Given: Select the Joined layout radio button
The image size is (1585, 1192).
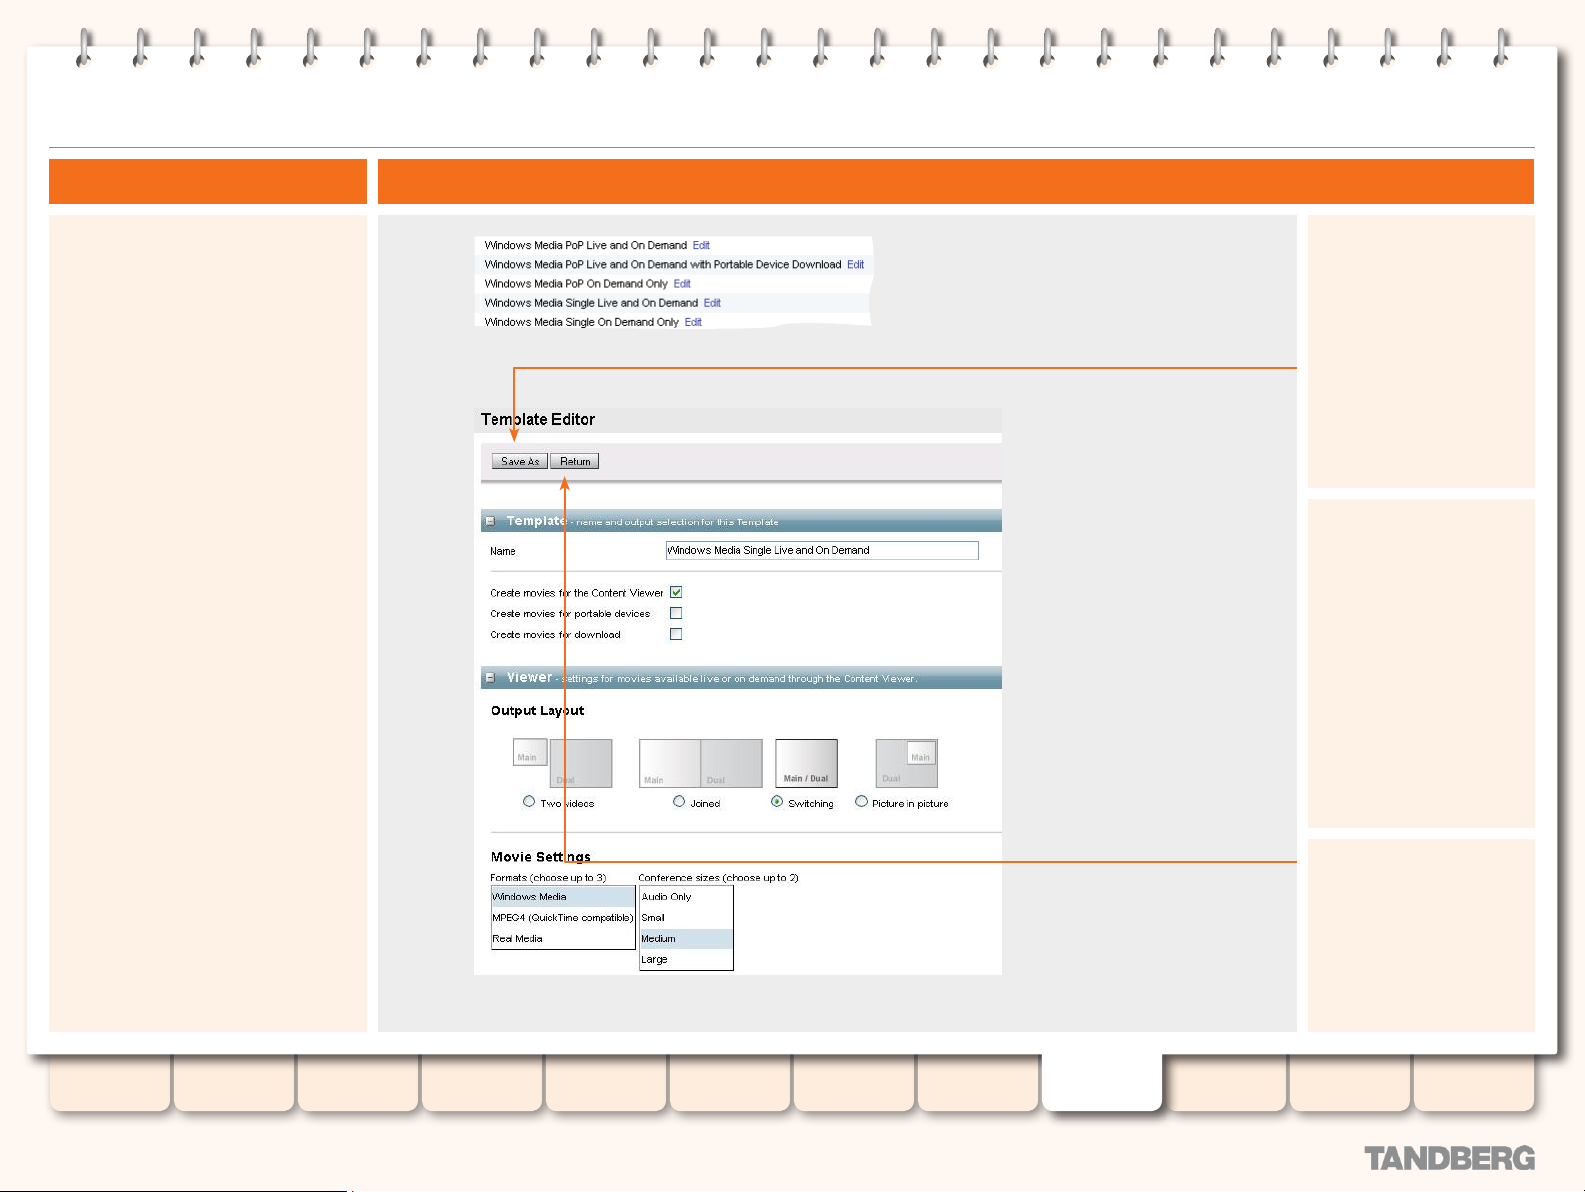Looking at the screenshot, I should pyautogui.click(x=679, y=801).
